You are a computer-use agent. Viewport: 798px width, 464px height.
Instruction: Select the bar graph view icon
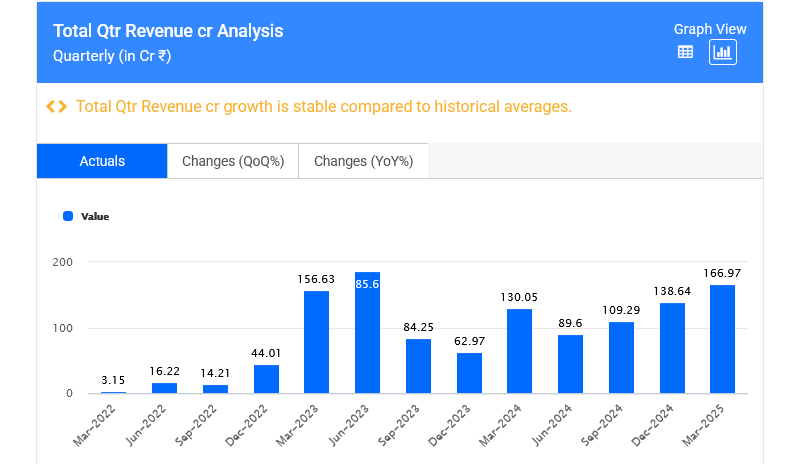[x=722, y=52]
